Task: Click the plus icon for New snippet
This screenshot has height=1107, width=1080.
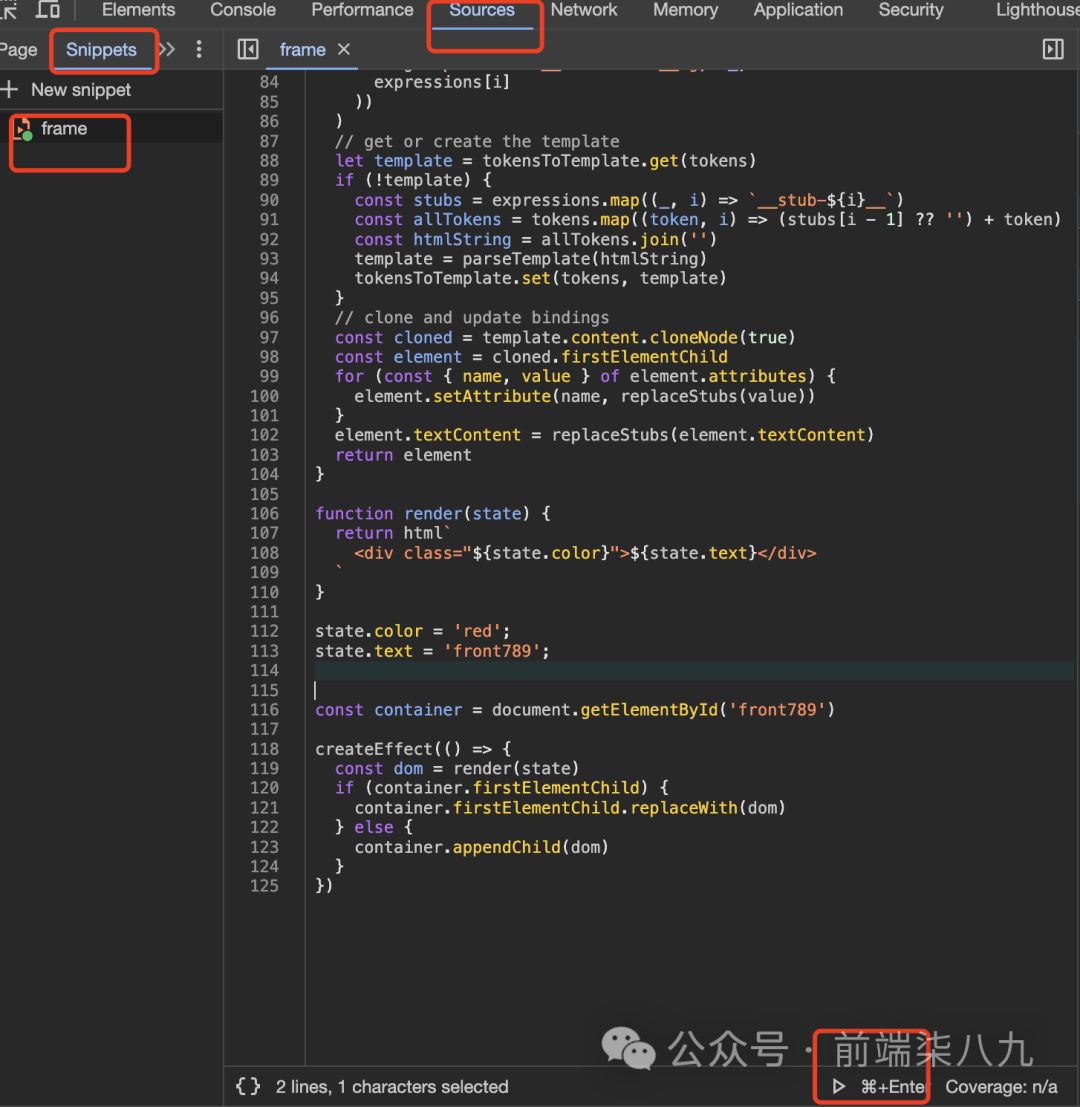Action: [x=11, y=90]
